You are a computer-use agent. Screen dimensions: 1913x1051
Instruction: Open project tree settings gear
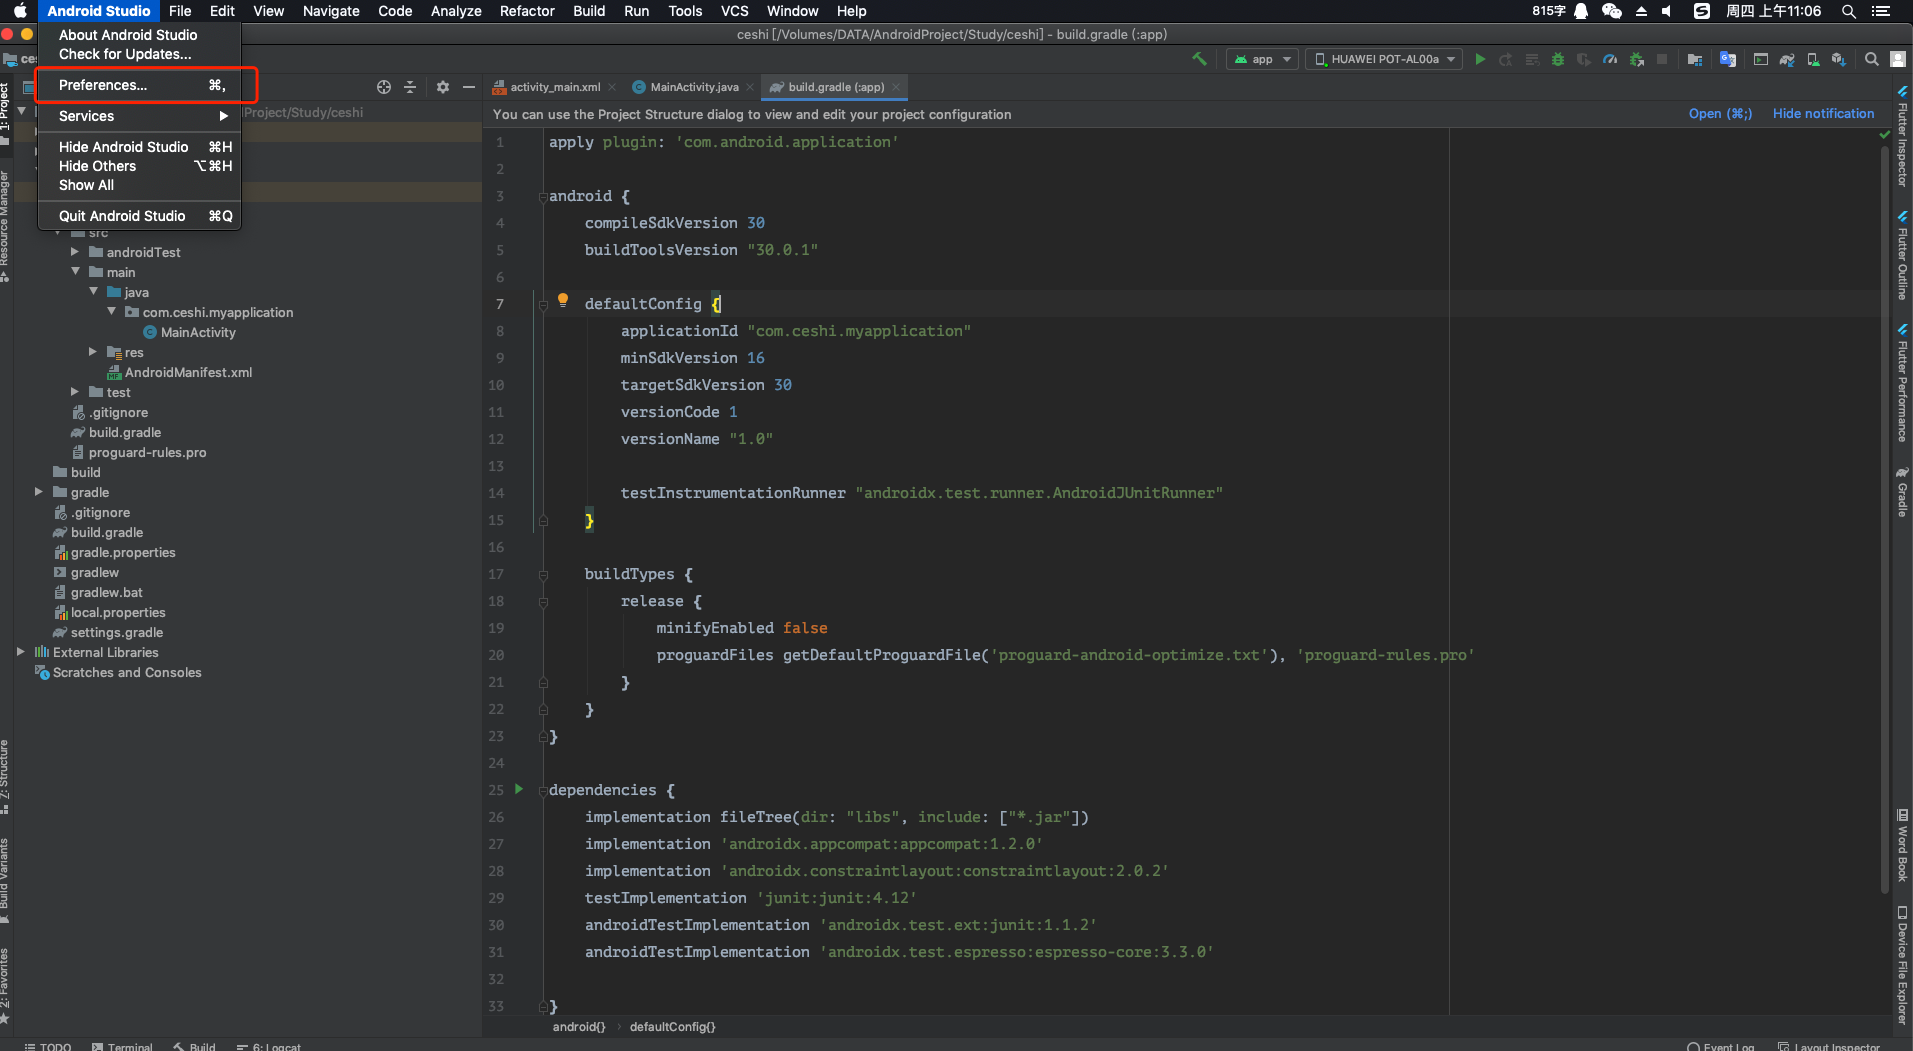(x=441, y=87)
